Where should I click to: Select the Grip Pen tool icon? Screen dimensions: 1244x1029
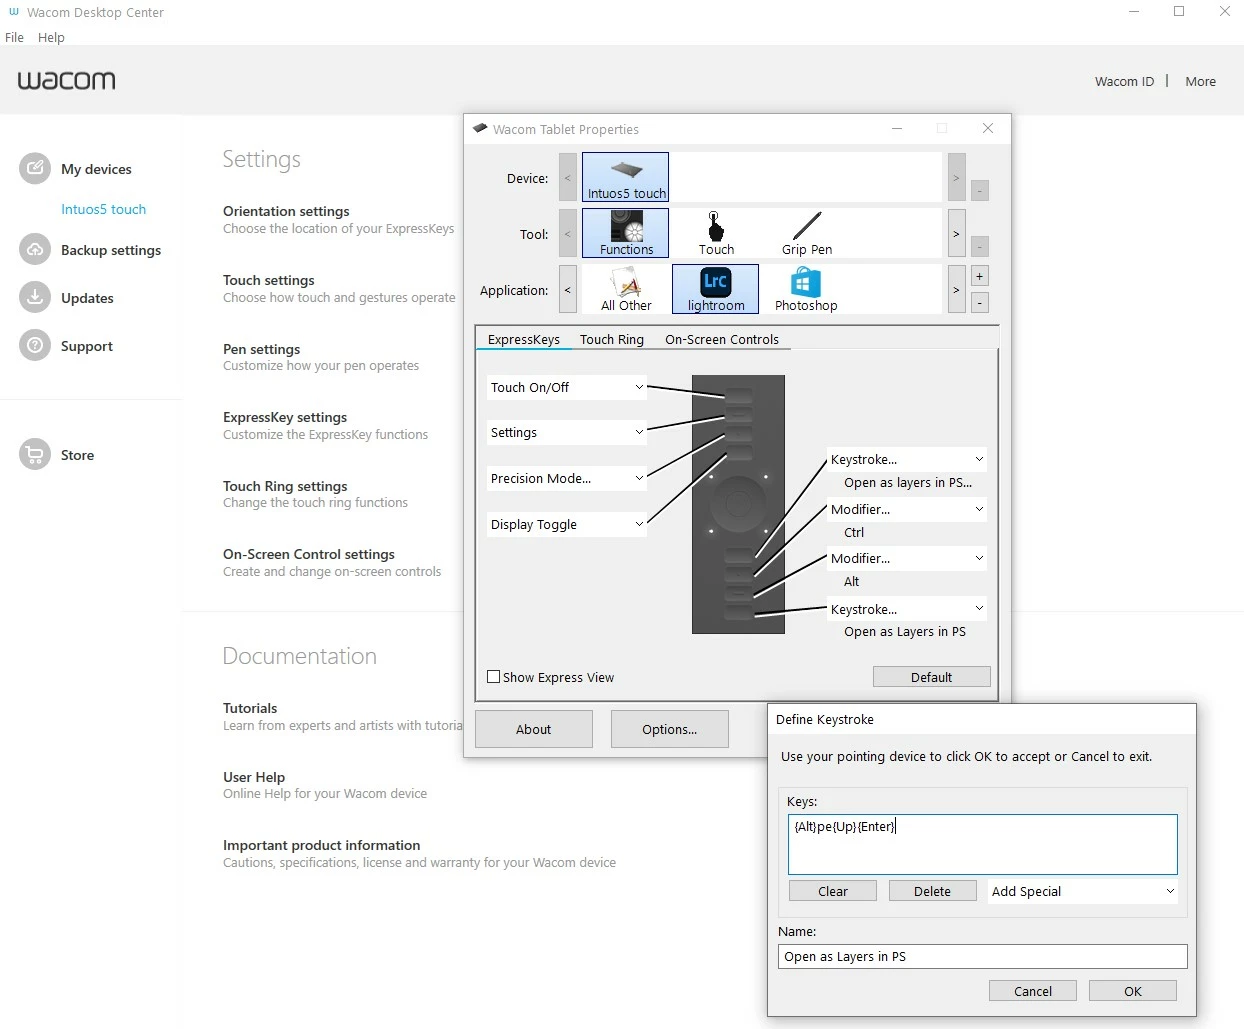(807, 233)
